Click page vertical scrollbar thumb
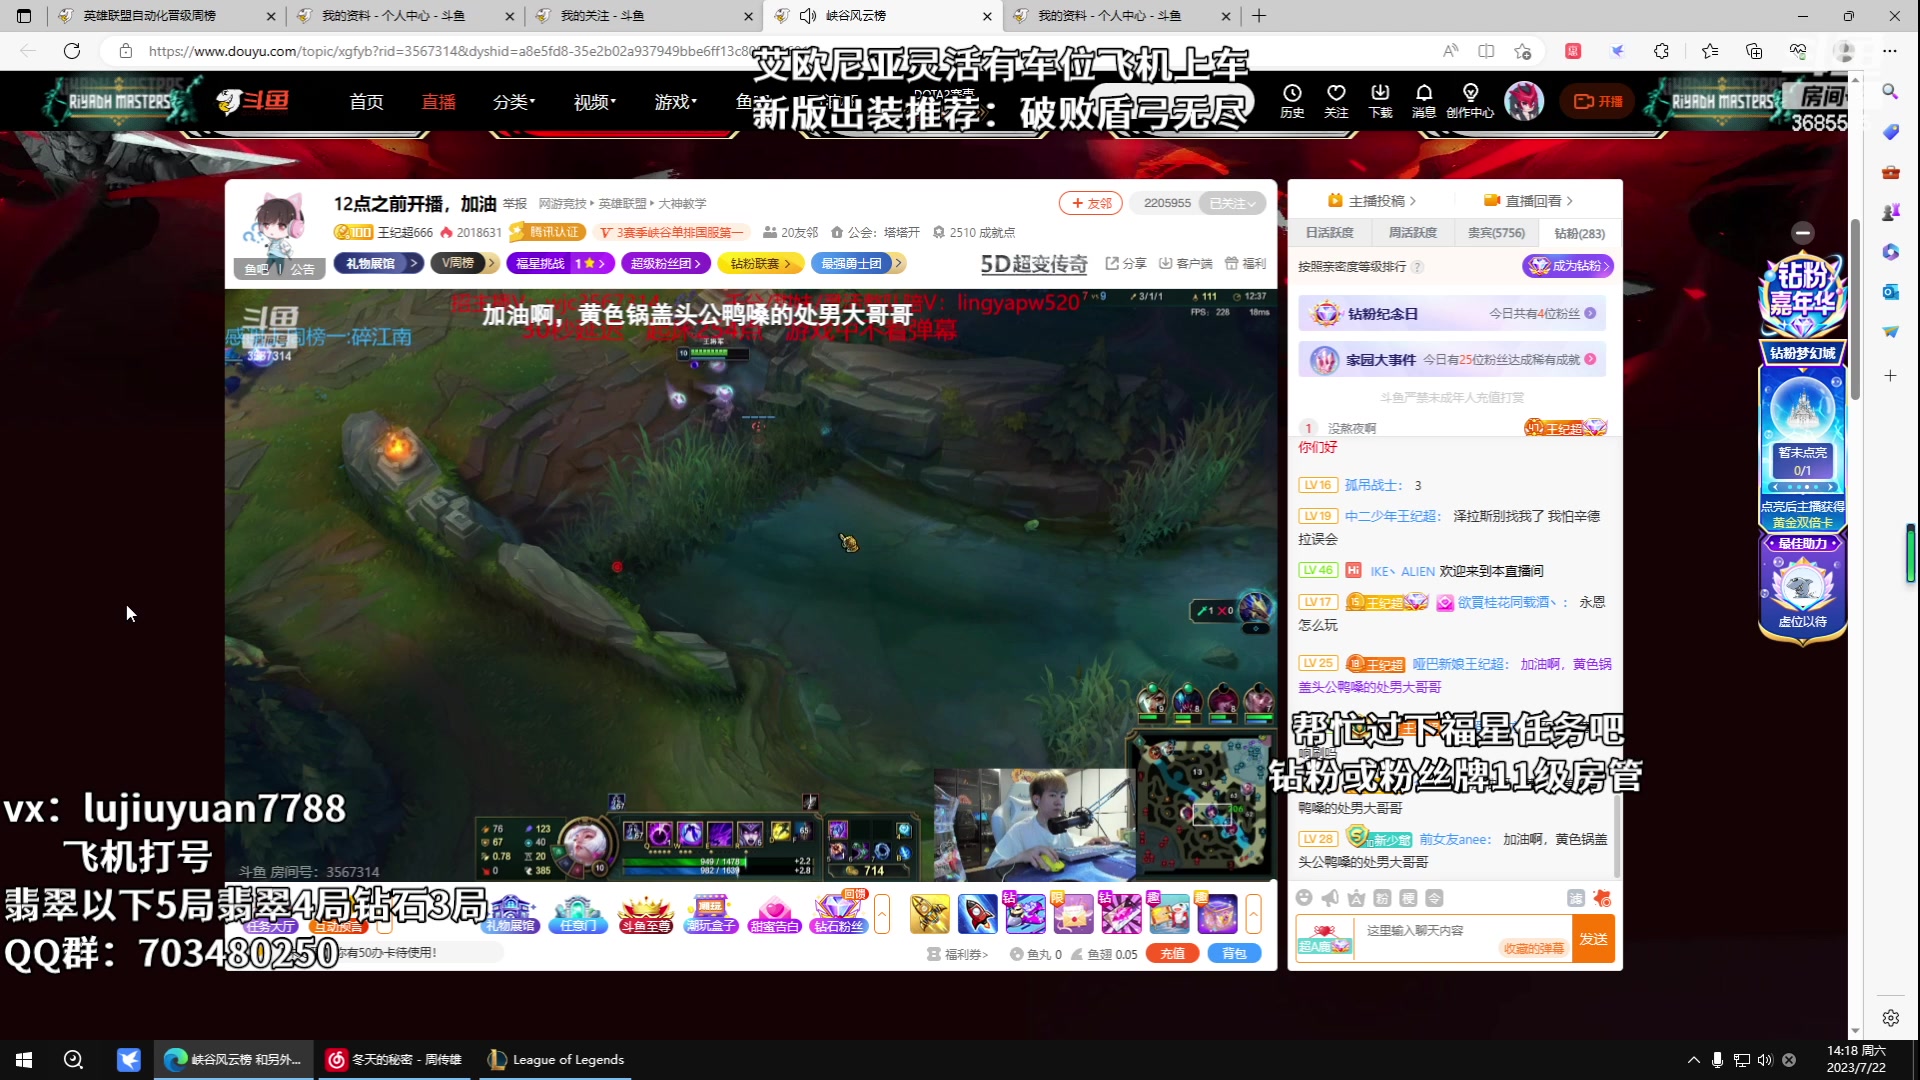The width and height of the screenshot is (1920, 1080). pyautogui.click(x=1855, y=310)
